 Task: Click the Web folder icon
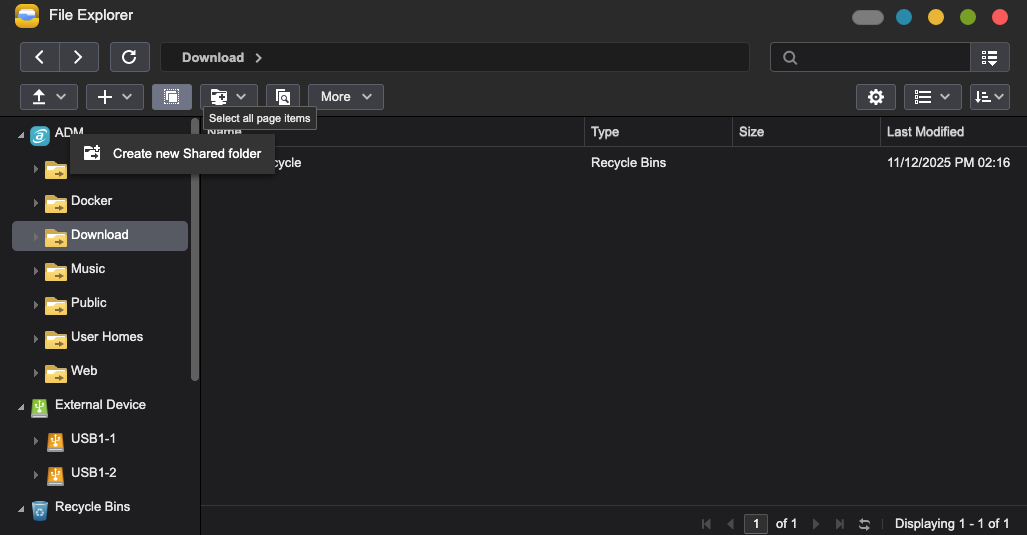pos(56,373)
